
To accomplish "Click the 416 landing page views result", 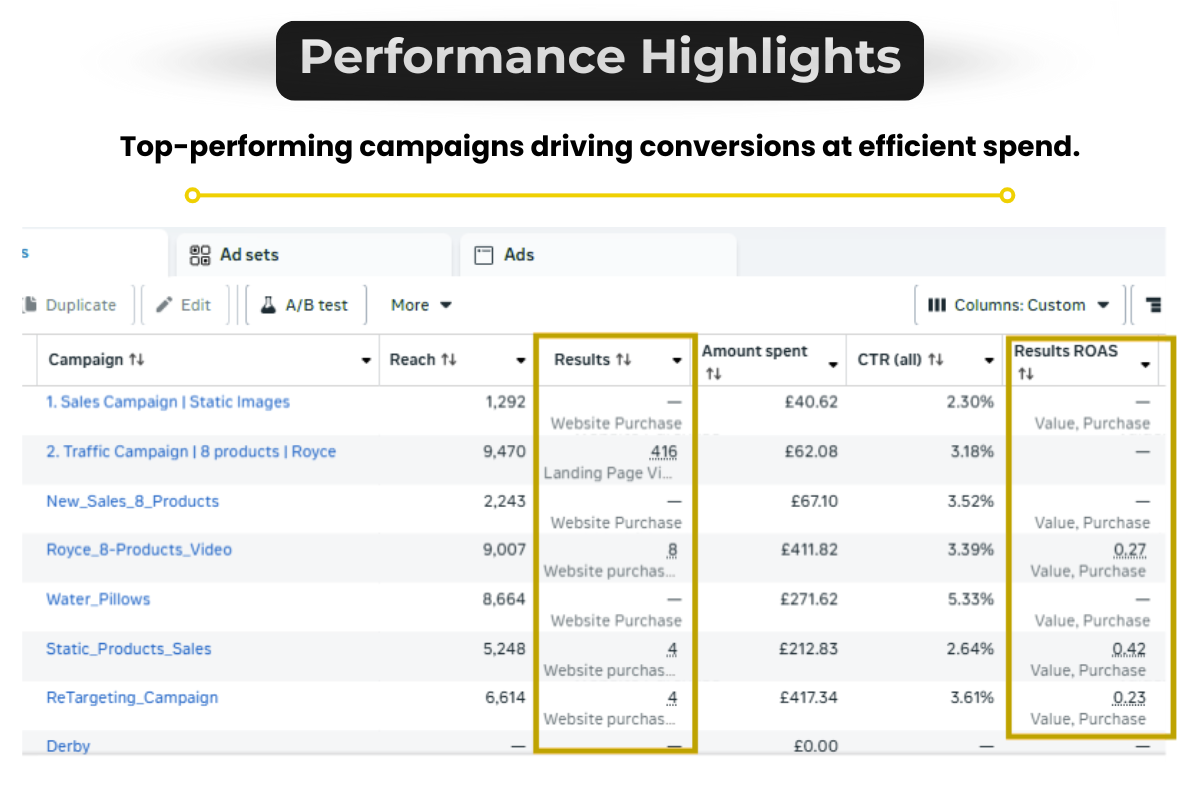I will (x=663, y=452).
